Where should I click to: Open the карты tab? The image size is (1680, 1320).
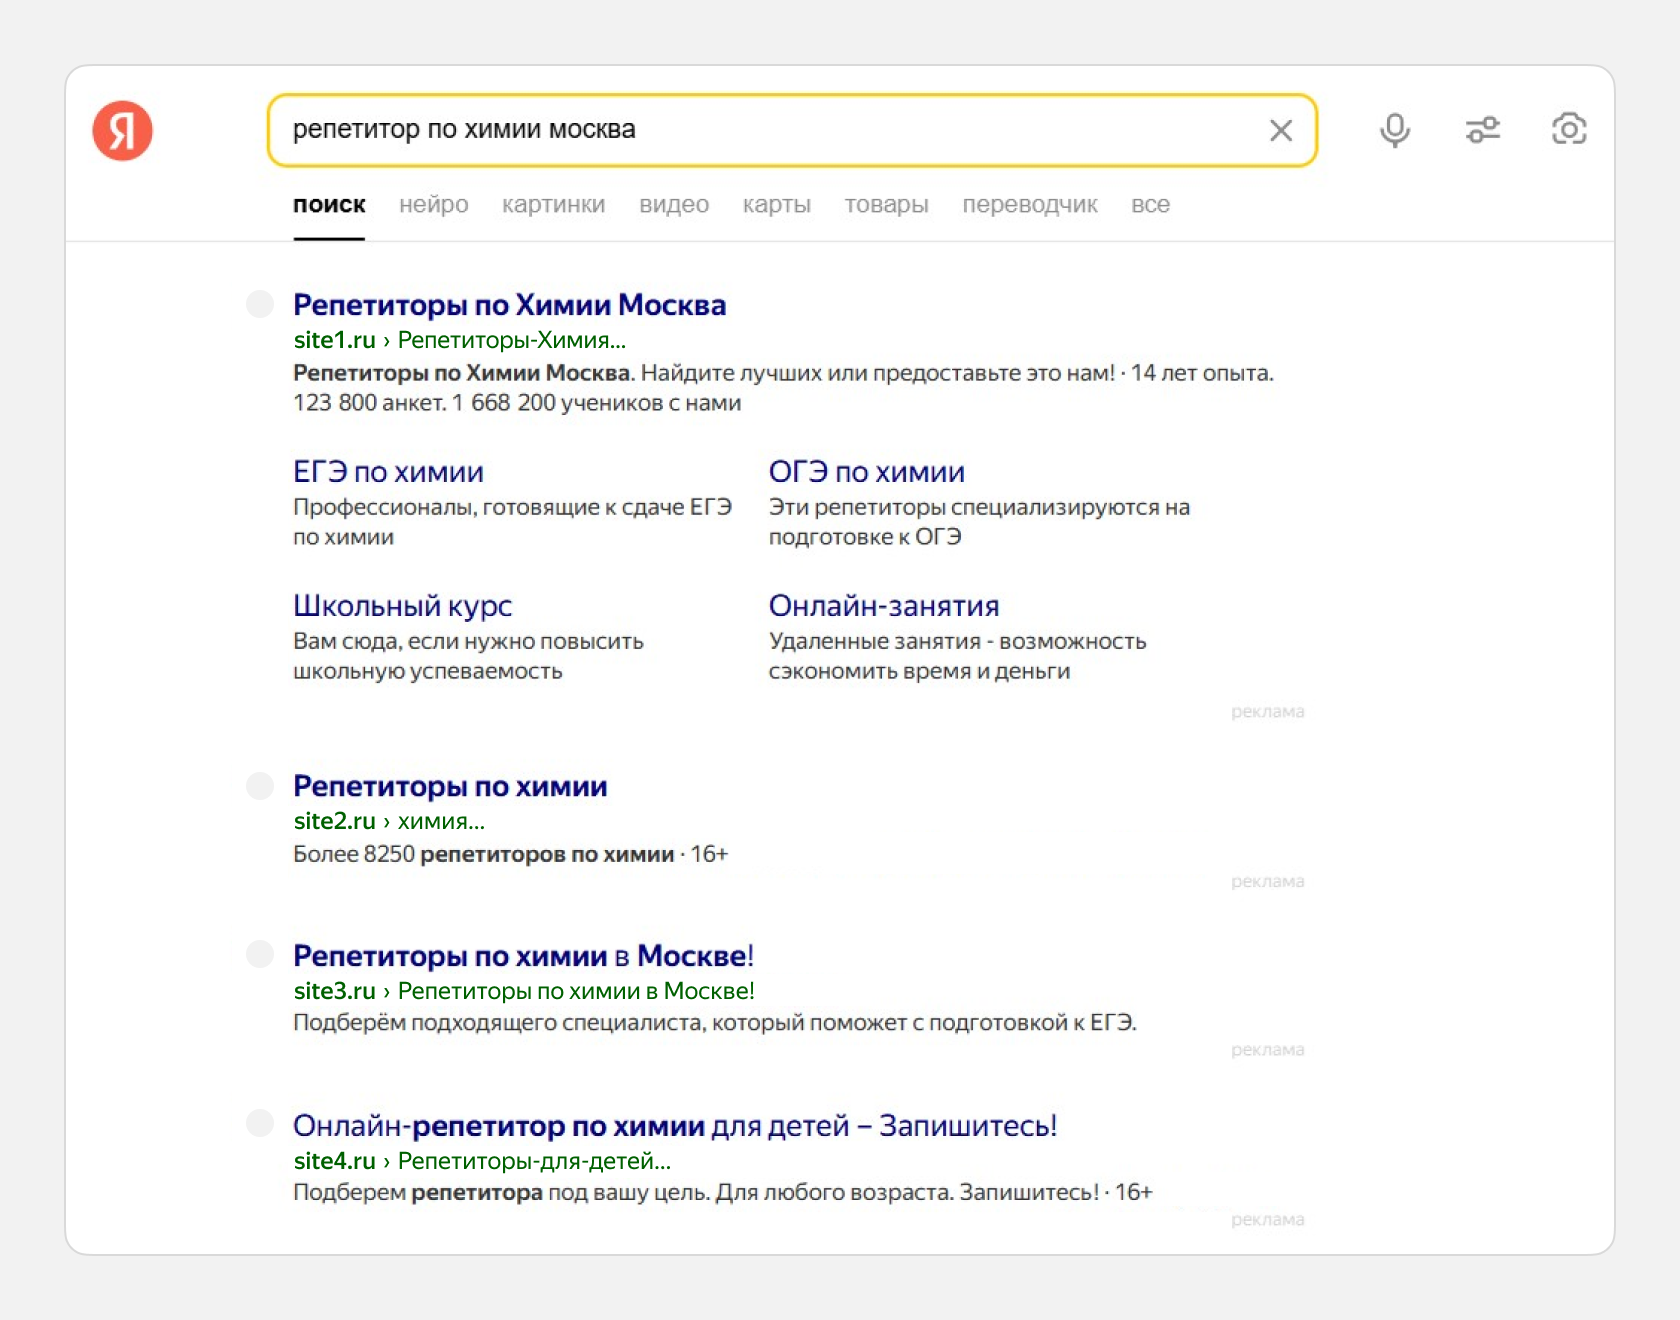click(777, 205)
